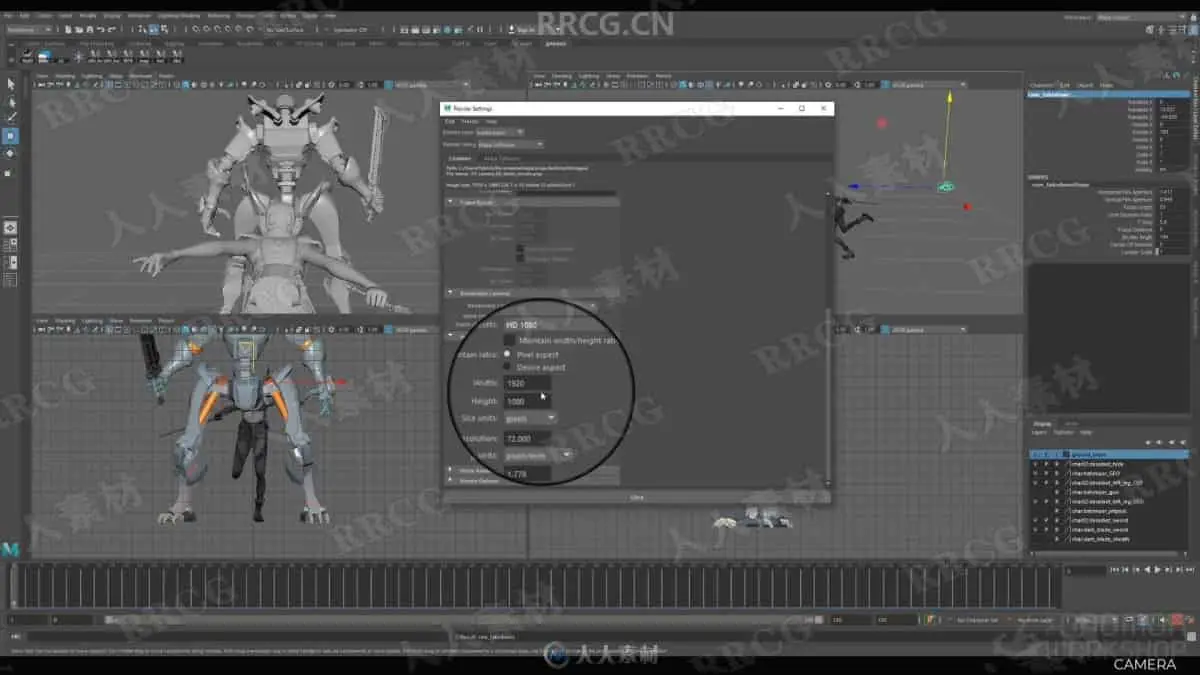Activate the highlighted Move tool

coord(11,135)
